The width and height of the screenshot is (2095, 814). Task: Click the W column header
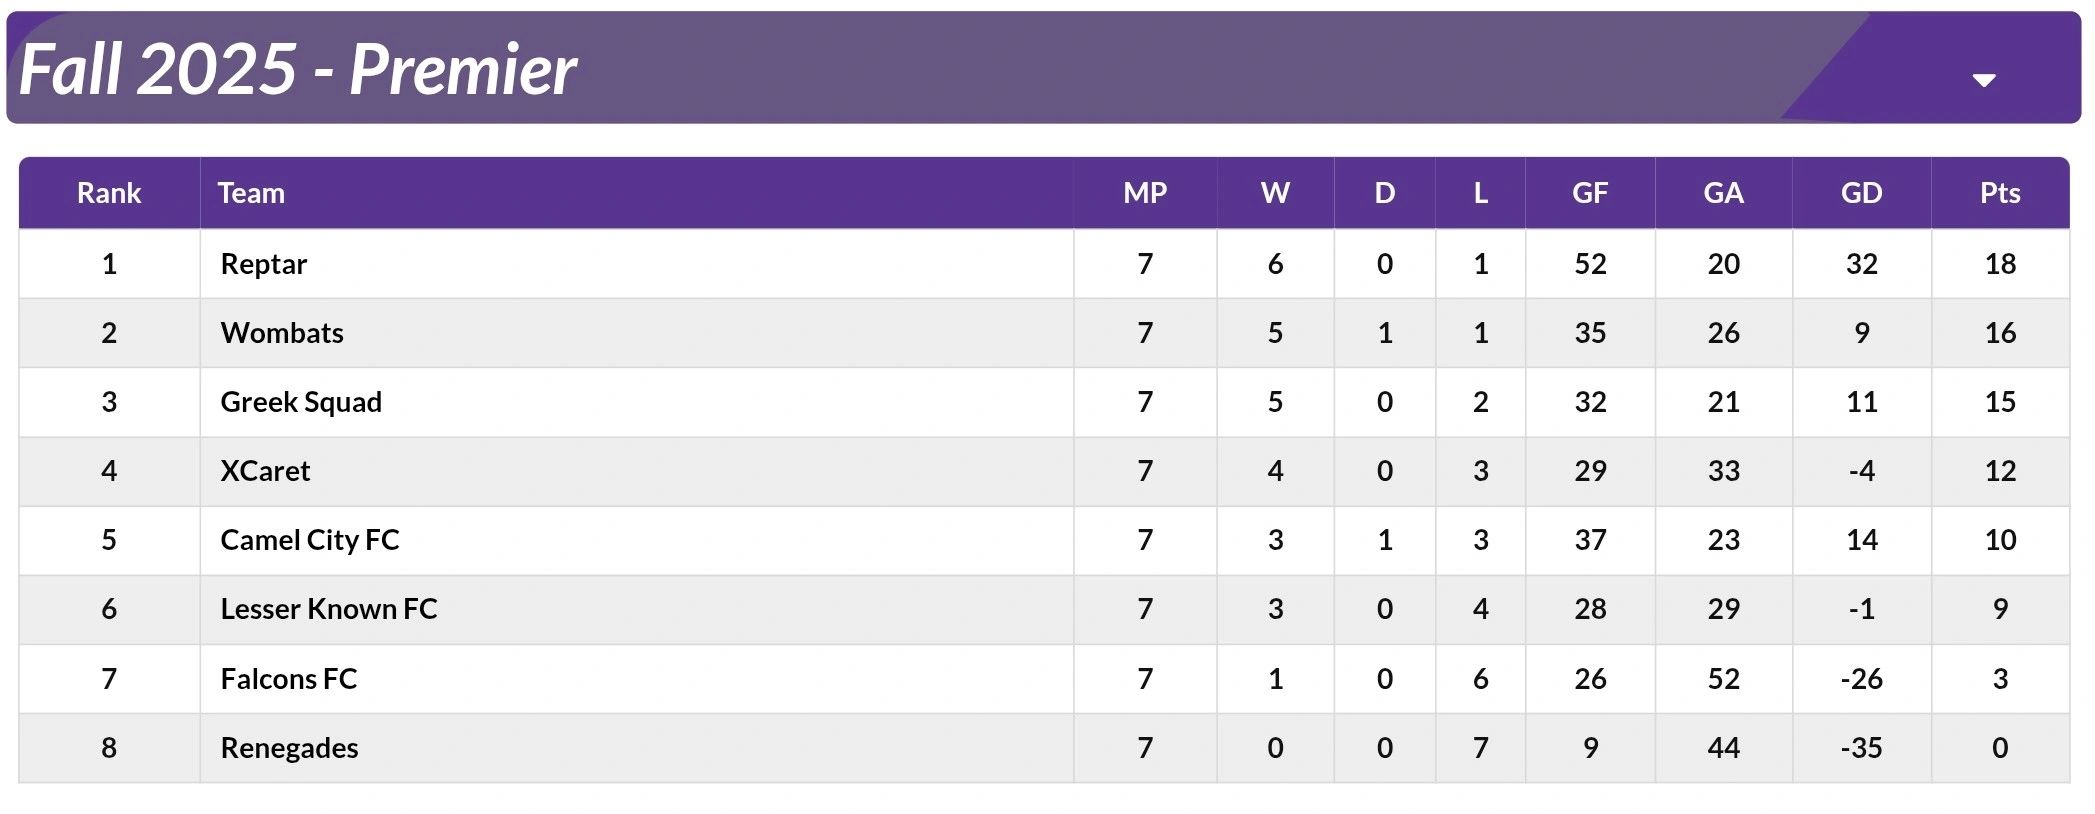pos(1275,193)
